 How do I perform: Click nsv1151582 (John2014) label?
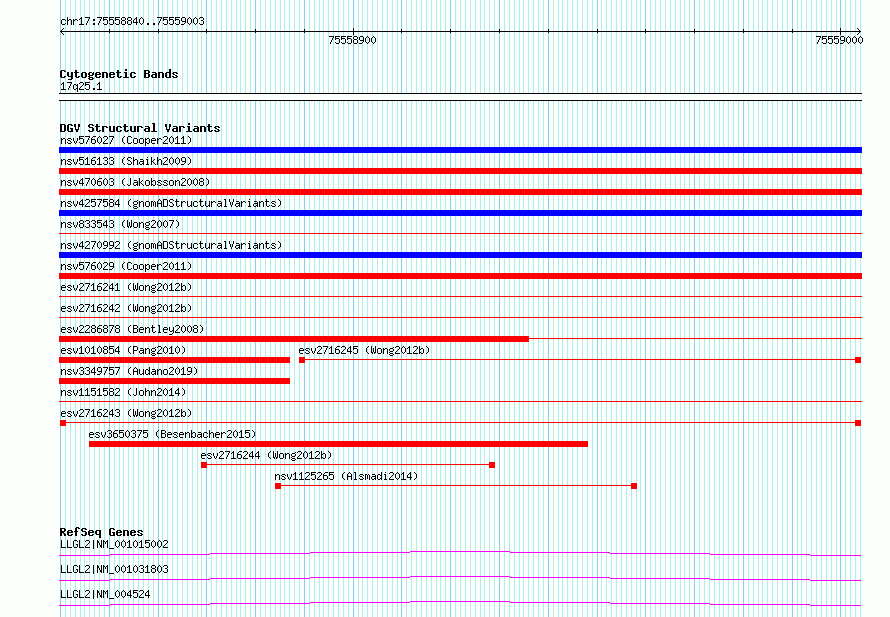(x=123, y=392)
